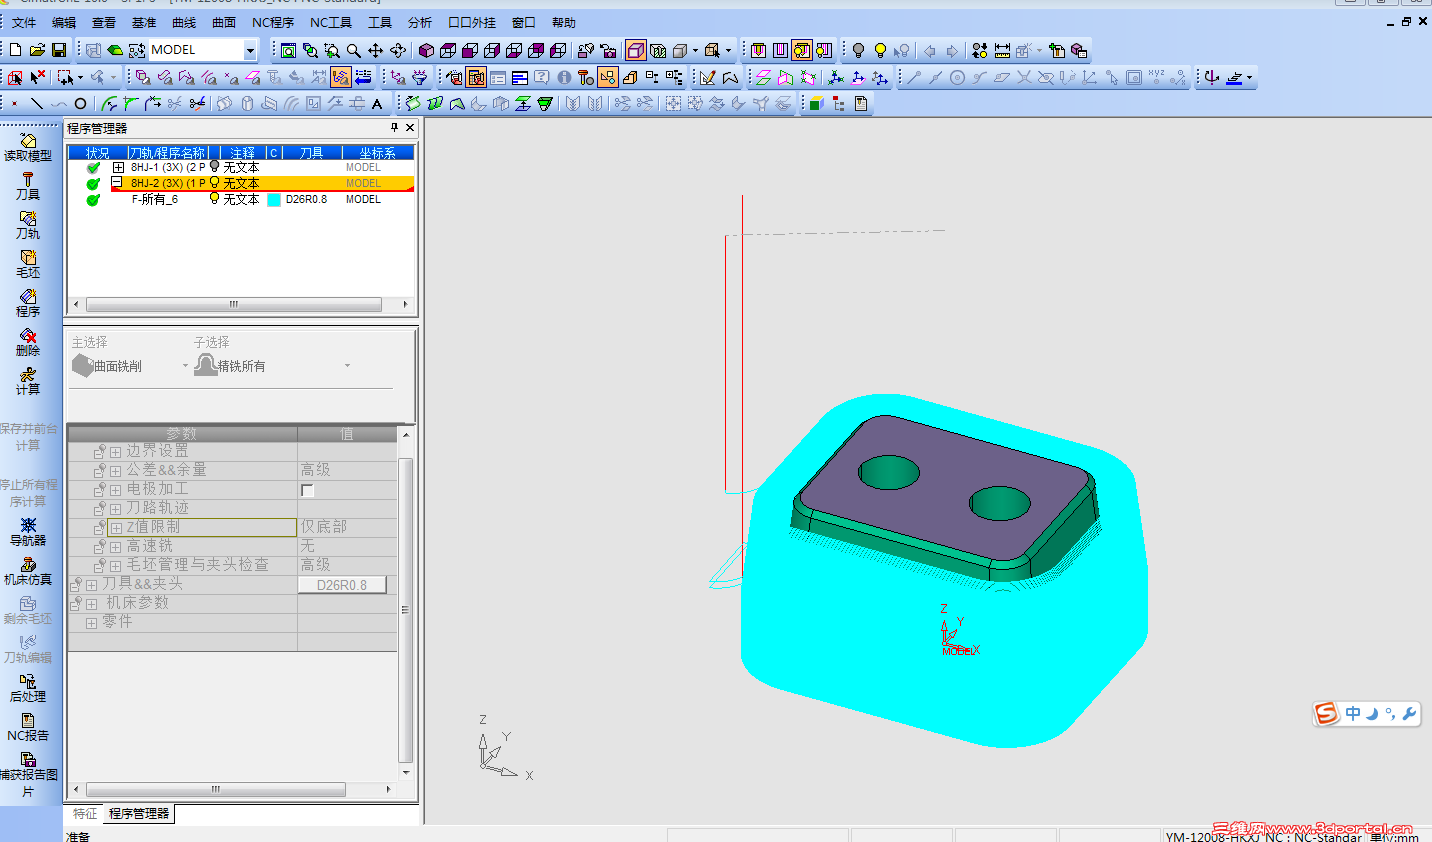Open the 刀具 (cutter) sidebar tool
The image size is (1432, 842).
[28, 186]
